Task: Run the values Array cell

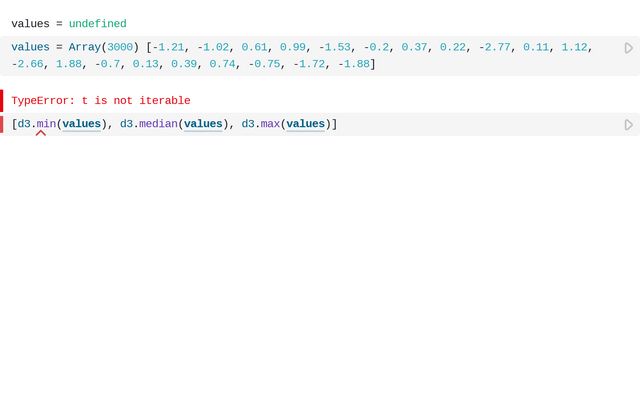Action: (628, 48)
